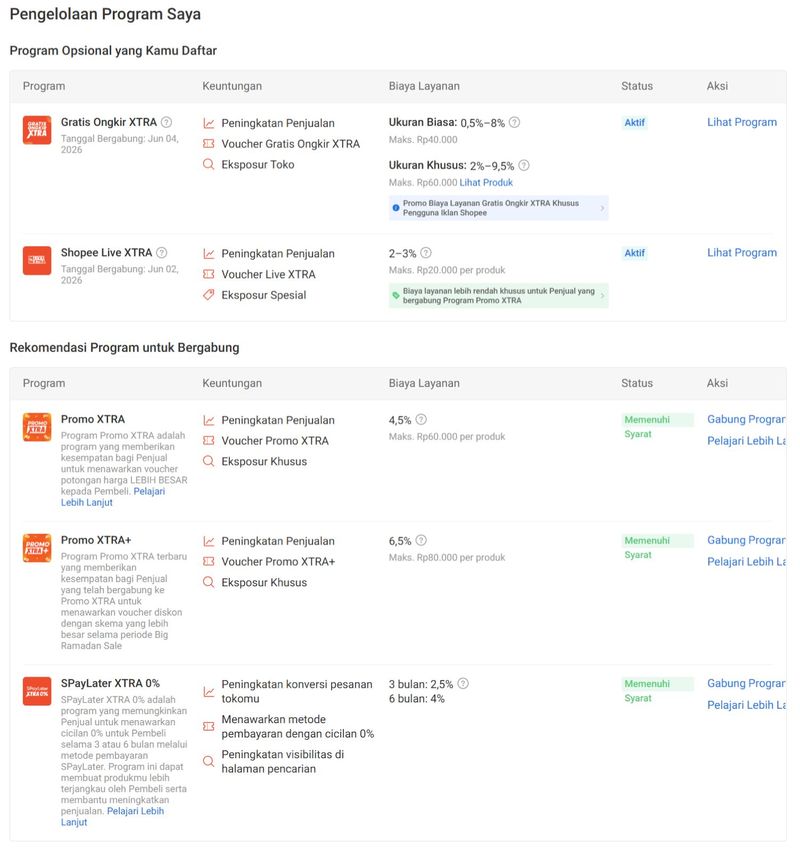Click 'Tanggal Bergabung: Jun 04, 2026' text
Screen dimensions: 800x852
point(120,144)
